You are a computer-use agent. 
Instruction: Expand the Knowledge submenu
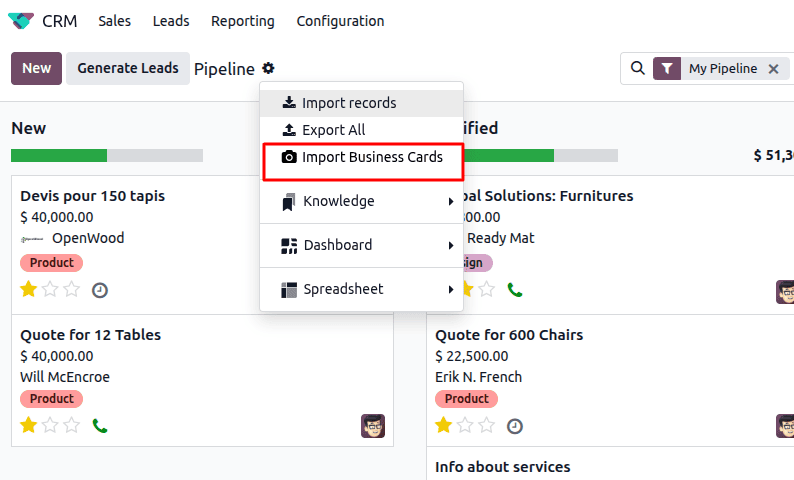pyautogui.click(x=361, y=201)
